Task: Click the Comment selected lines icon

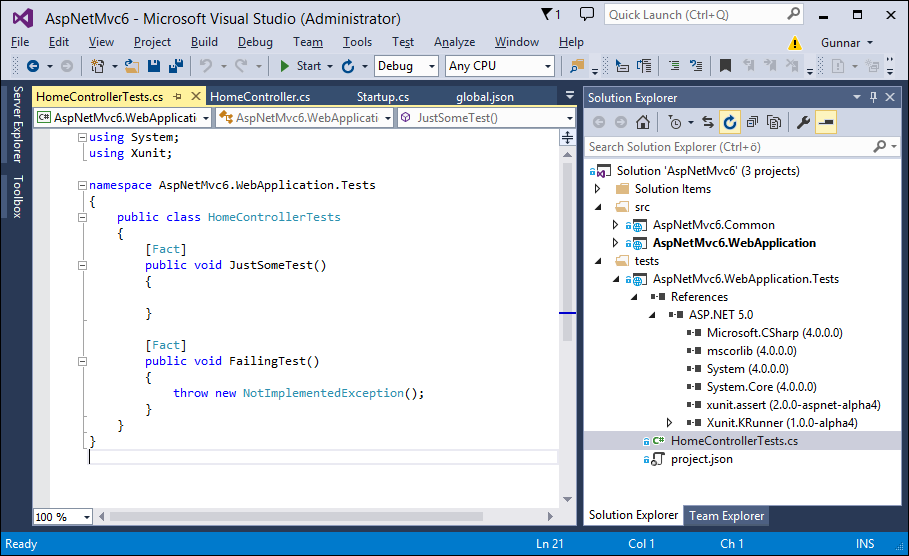Action: pos(674,66)
